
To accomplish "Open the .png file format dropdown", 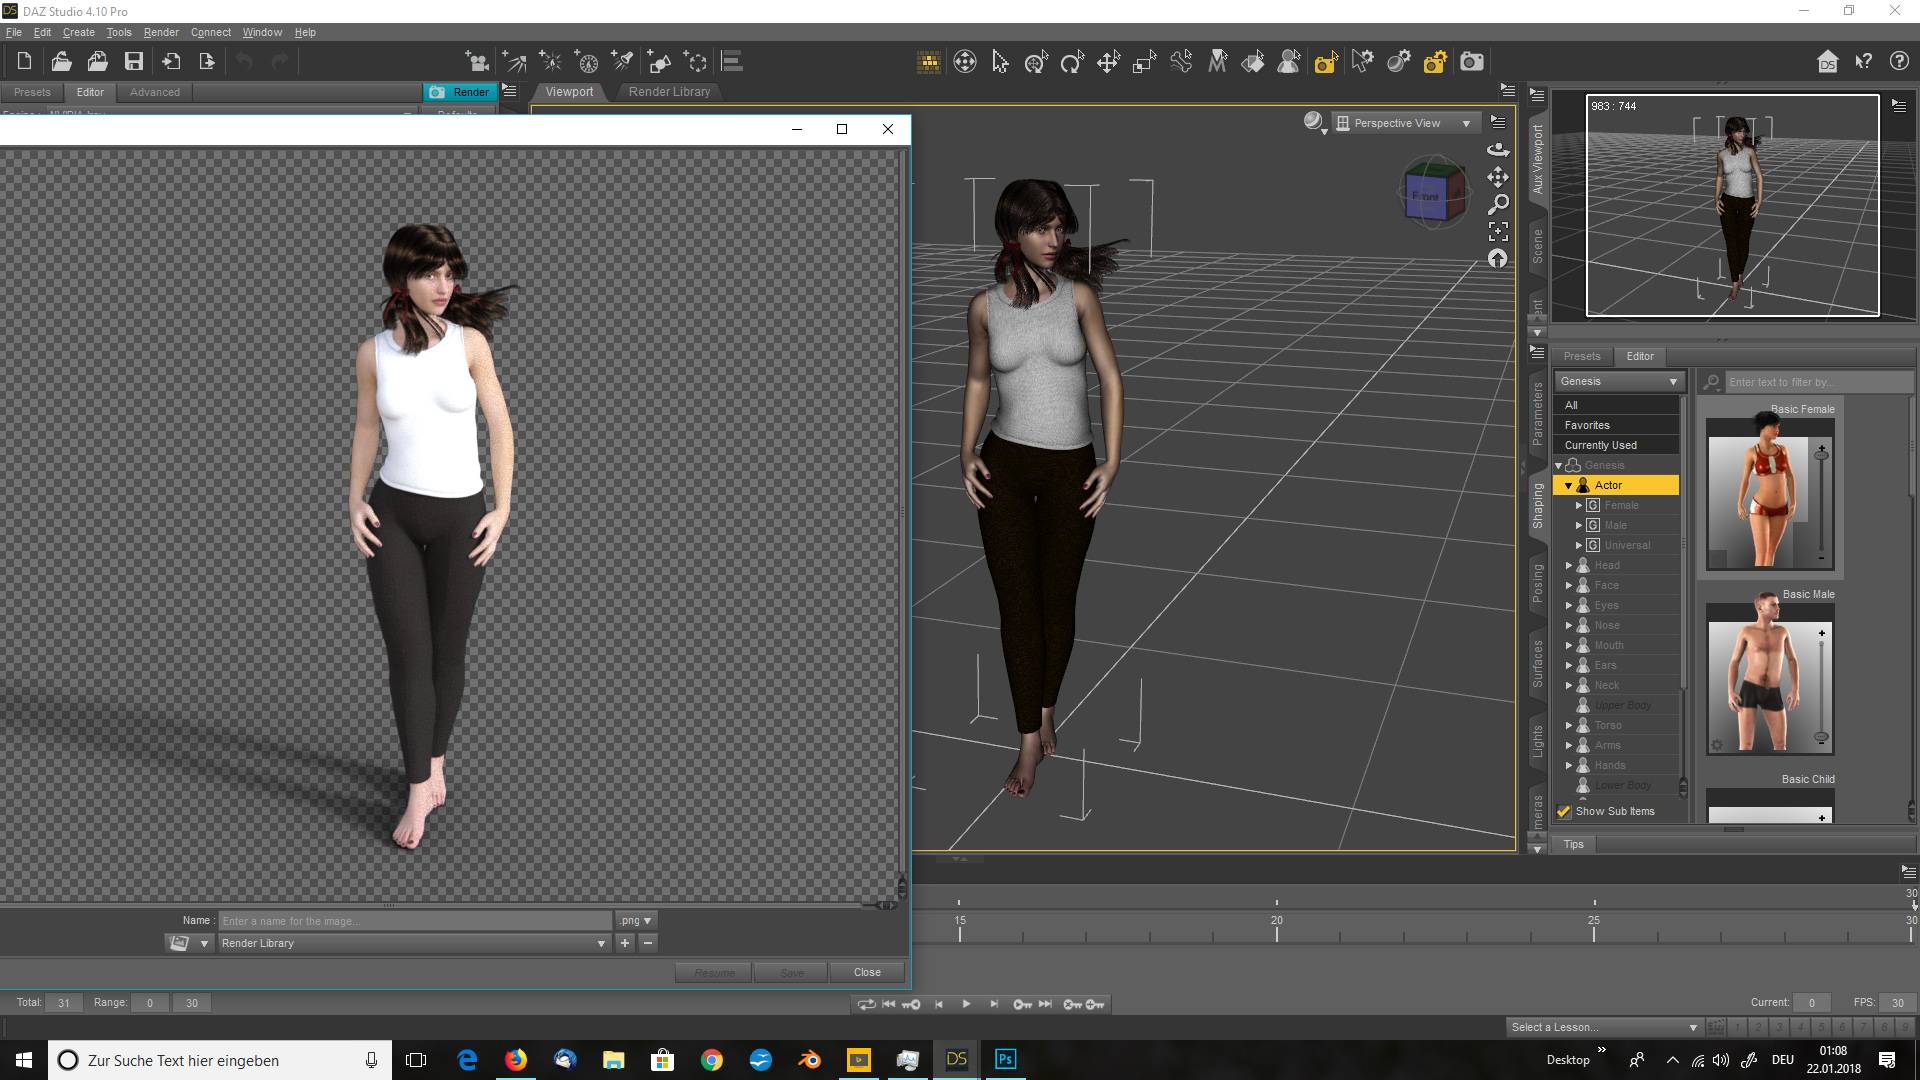I will (635, 920).
